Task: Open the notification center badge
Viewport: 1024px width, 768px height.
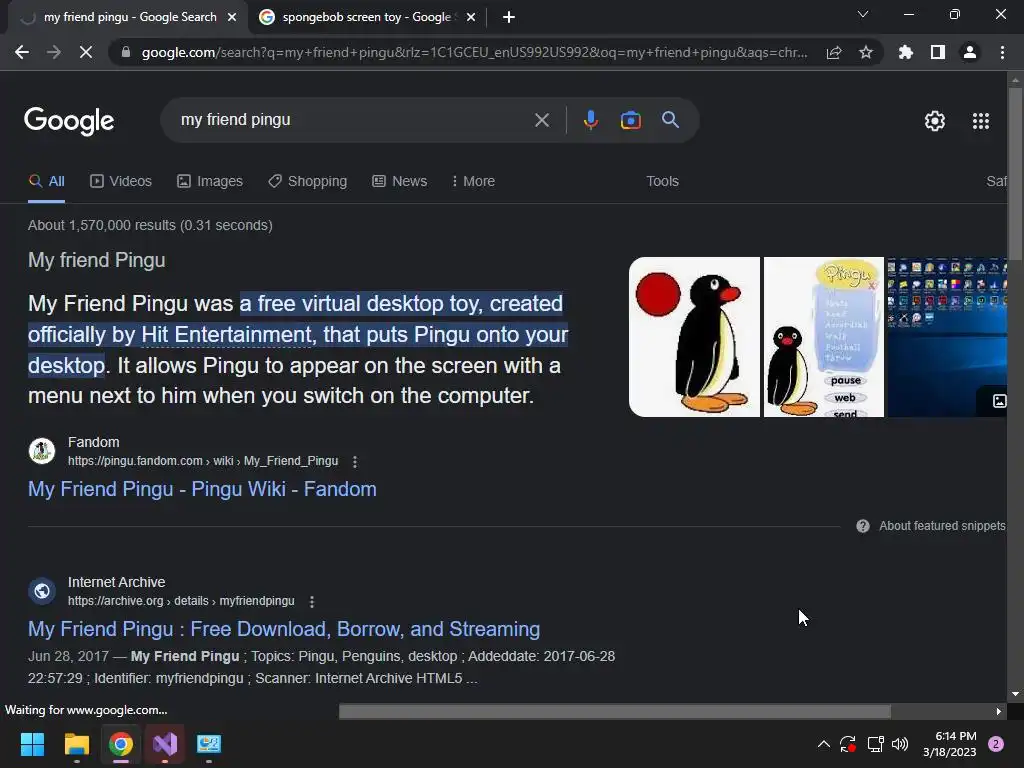Action: click(996, 744)
